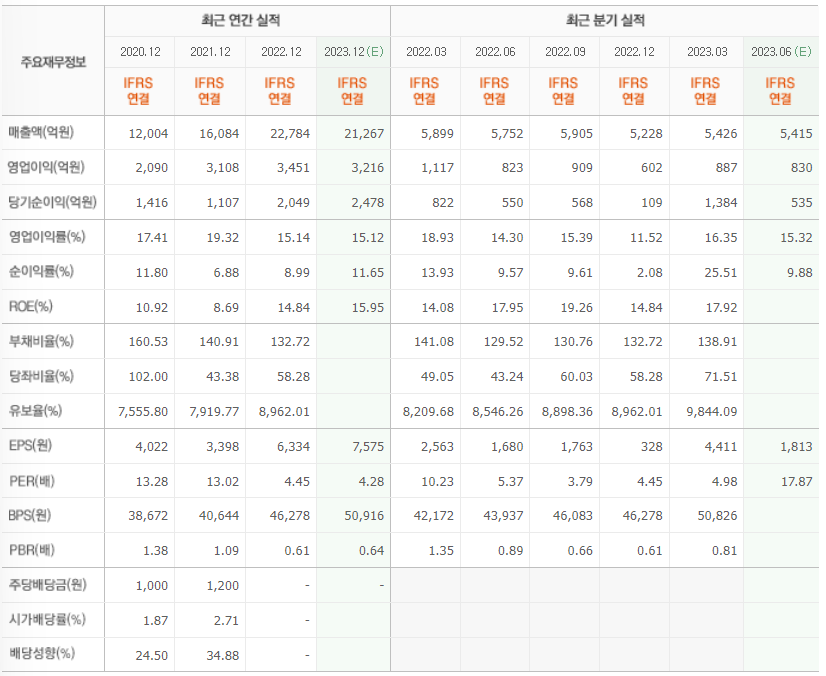The image size is (826, 676).
Task: Select the 유보율(%) row label
Action: coord(35,410)
